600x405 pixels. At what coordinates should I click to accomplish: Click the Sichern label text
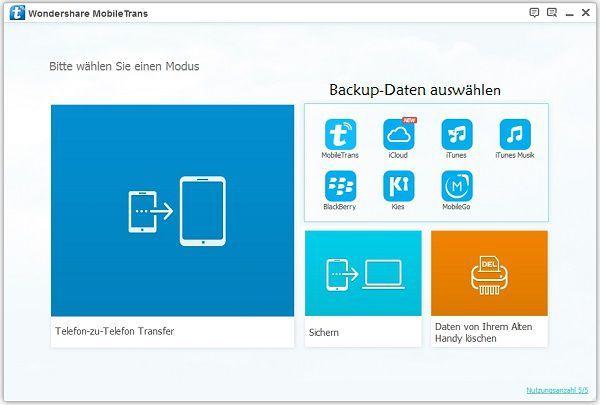324,332
